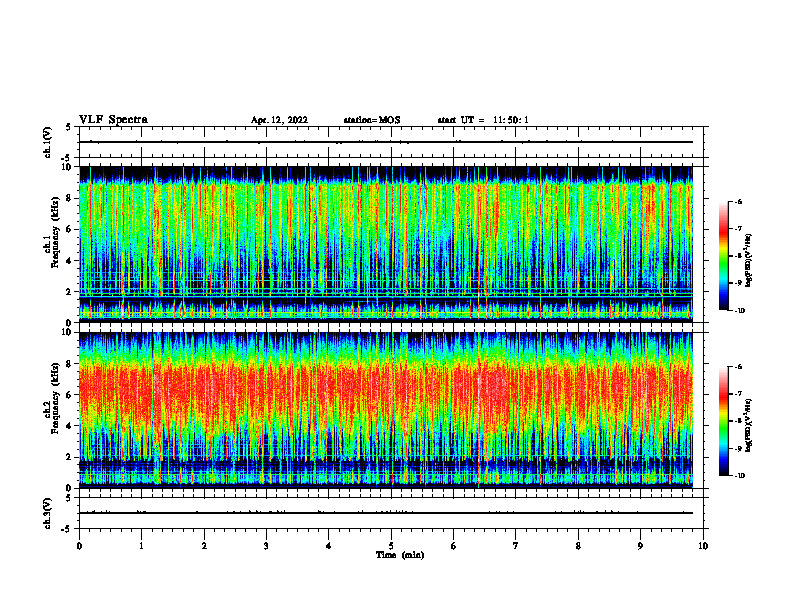Click the "ch.1(V)" vertical axis label
Screen dimensions: 792x612
(47, 142)
